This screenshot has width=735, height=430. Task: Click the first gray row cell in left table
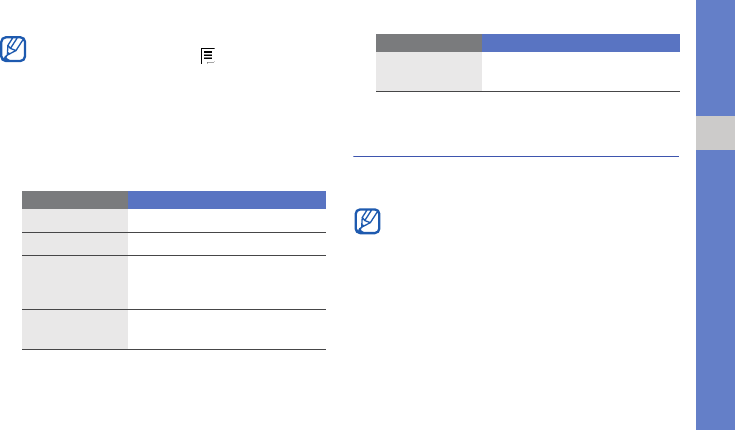(75, 219)
